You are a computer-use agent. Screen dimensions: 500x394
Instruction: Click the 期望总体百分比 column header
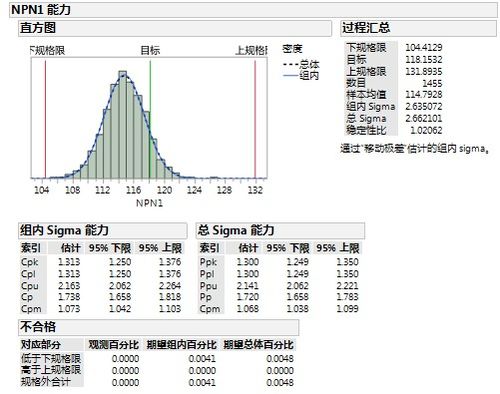tap(258, 345)
